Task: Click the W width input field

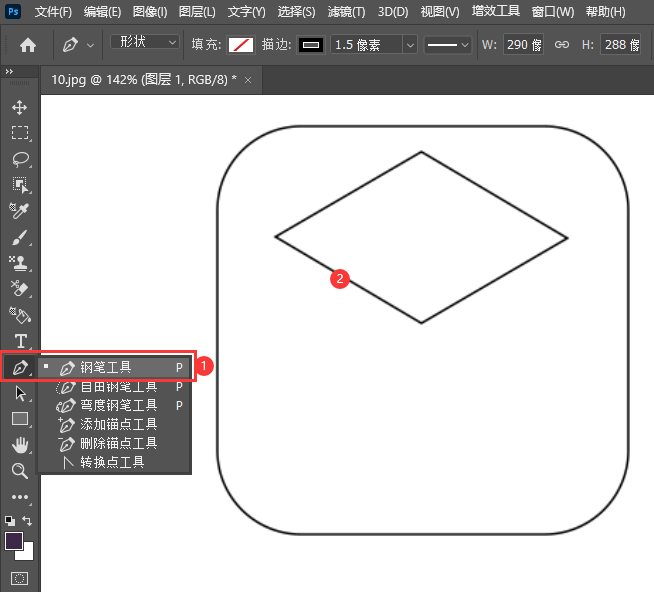Action: tap(523, 45)
